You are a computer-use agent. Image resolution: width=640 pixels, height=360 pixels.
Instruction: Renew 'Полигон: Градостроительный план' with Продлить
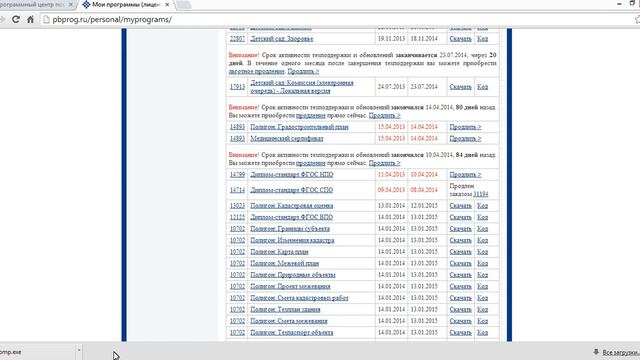[465, 127]
